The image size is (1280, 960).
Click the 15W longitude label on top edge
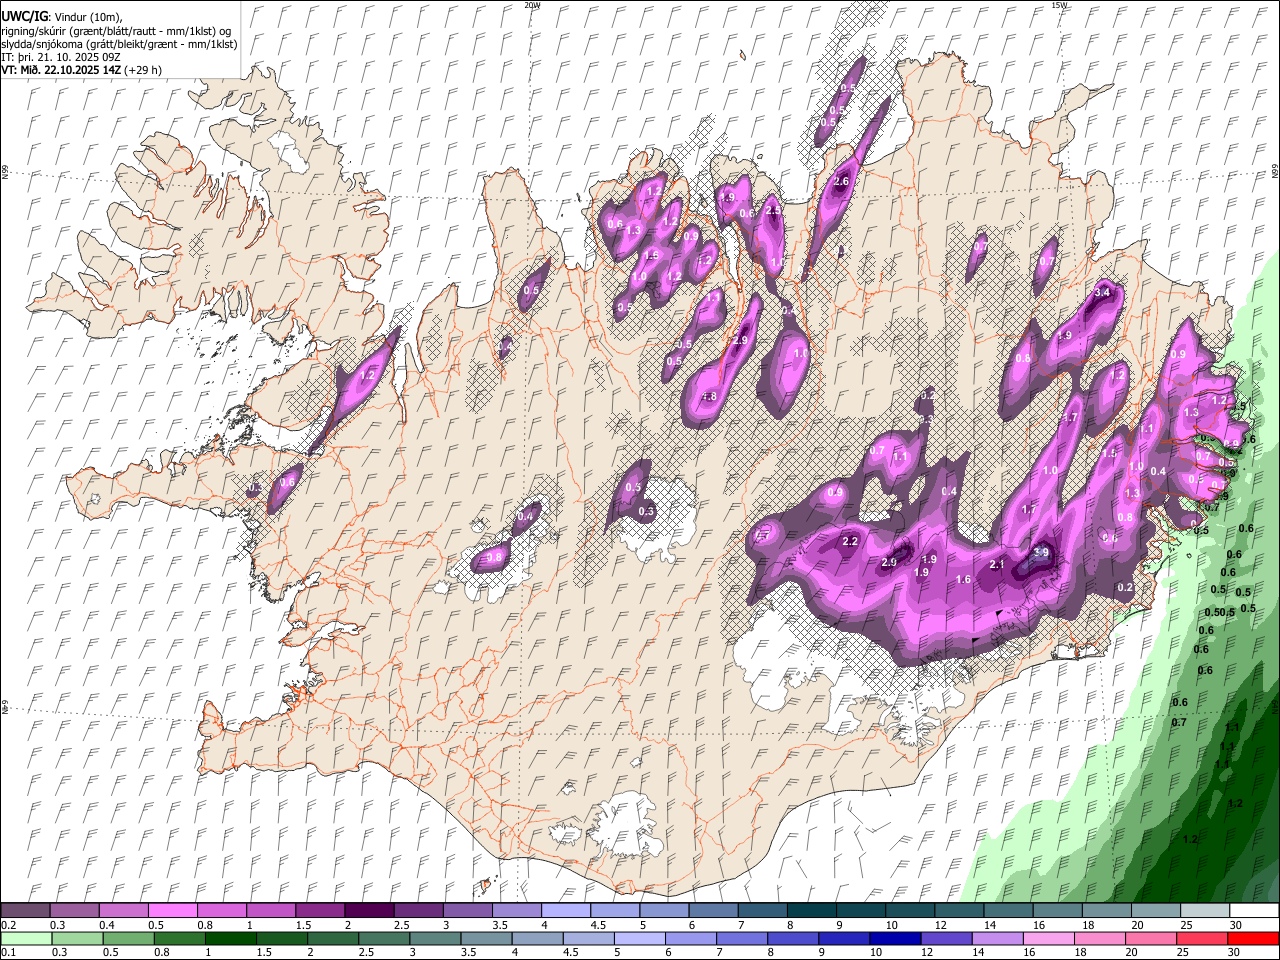click(1059, 5)
